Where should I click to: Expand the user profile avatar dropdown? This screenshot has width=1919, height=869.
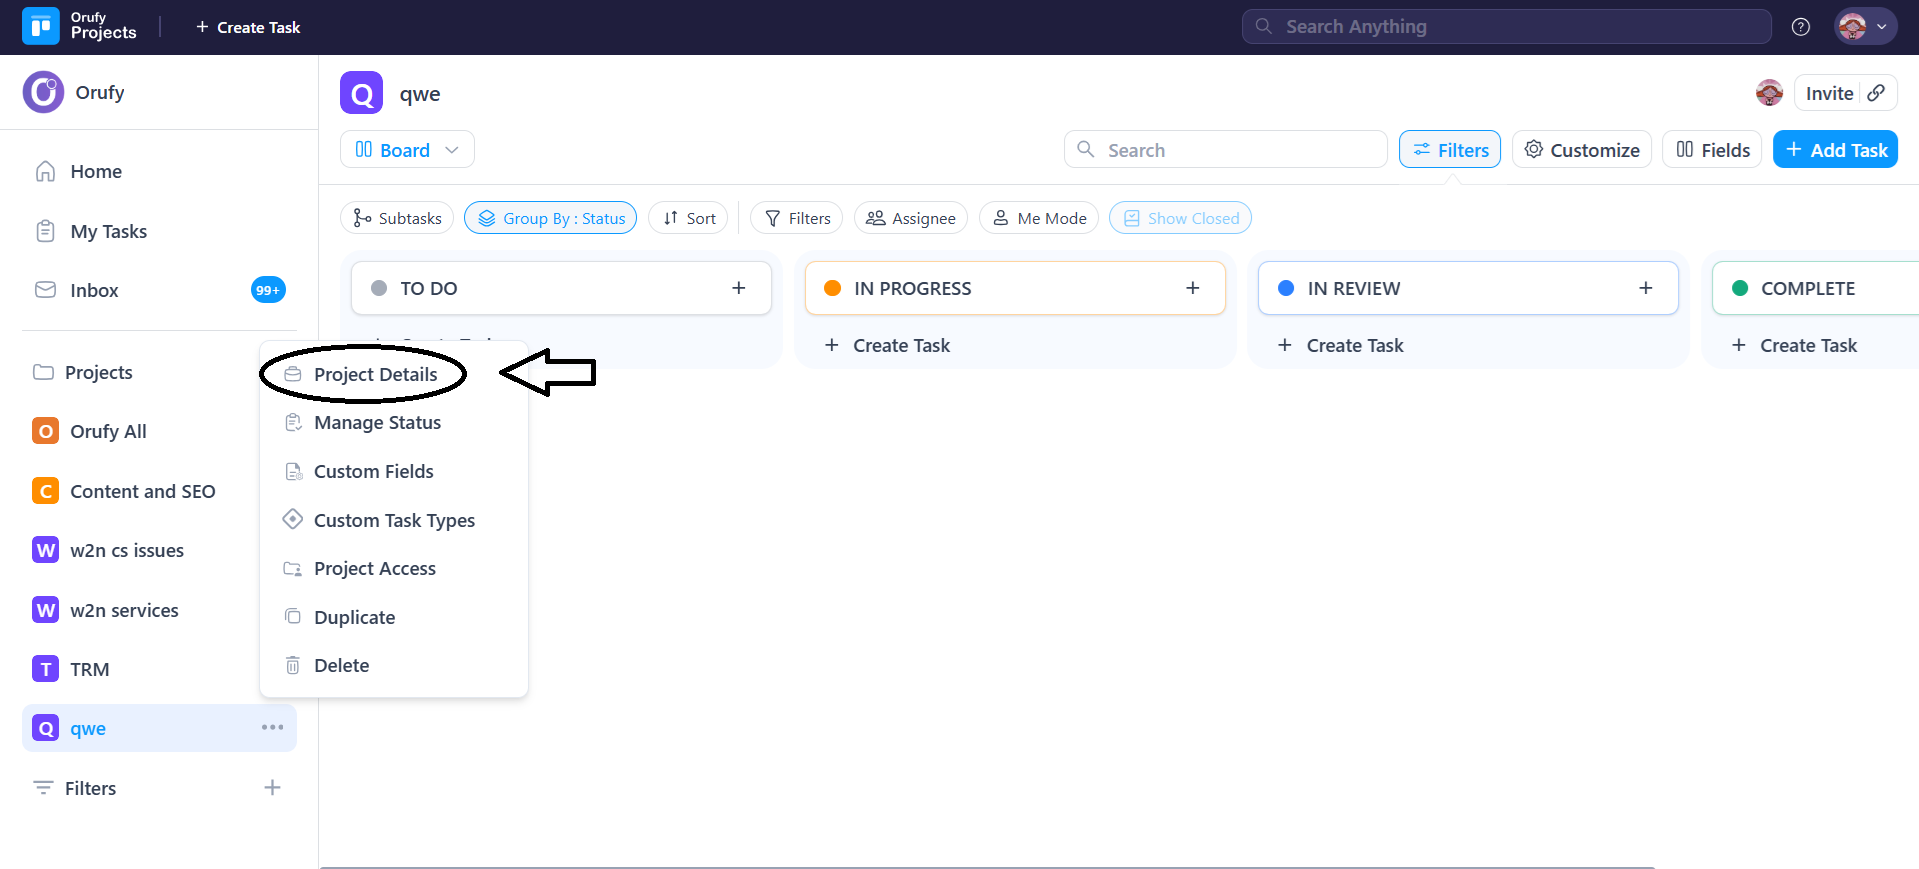(1865, 27)
